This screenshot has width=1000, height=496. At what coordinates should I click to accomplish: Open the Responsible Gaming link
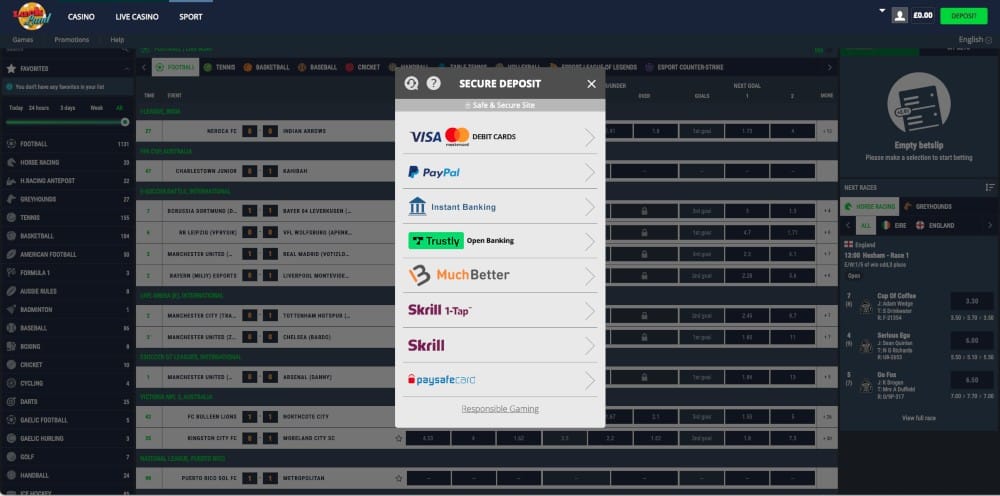[x=500, y=409]
